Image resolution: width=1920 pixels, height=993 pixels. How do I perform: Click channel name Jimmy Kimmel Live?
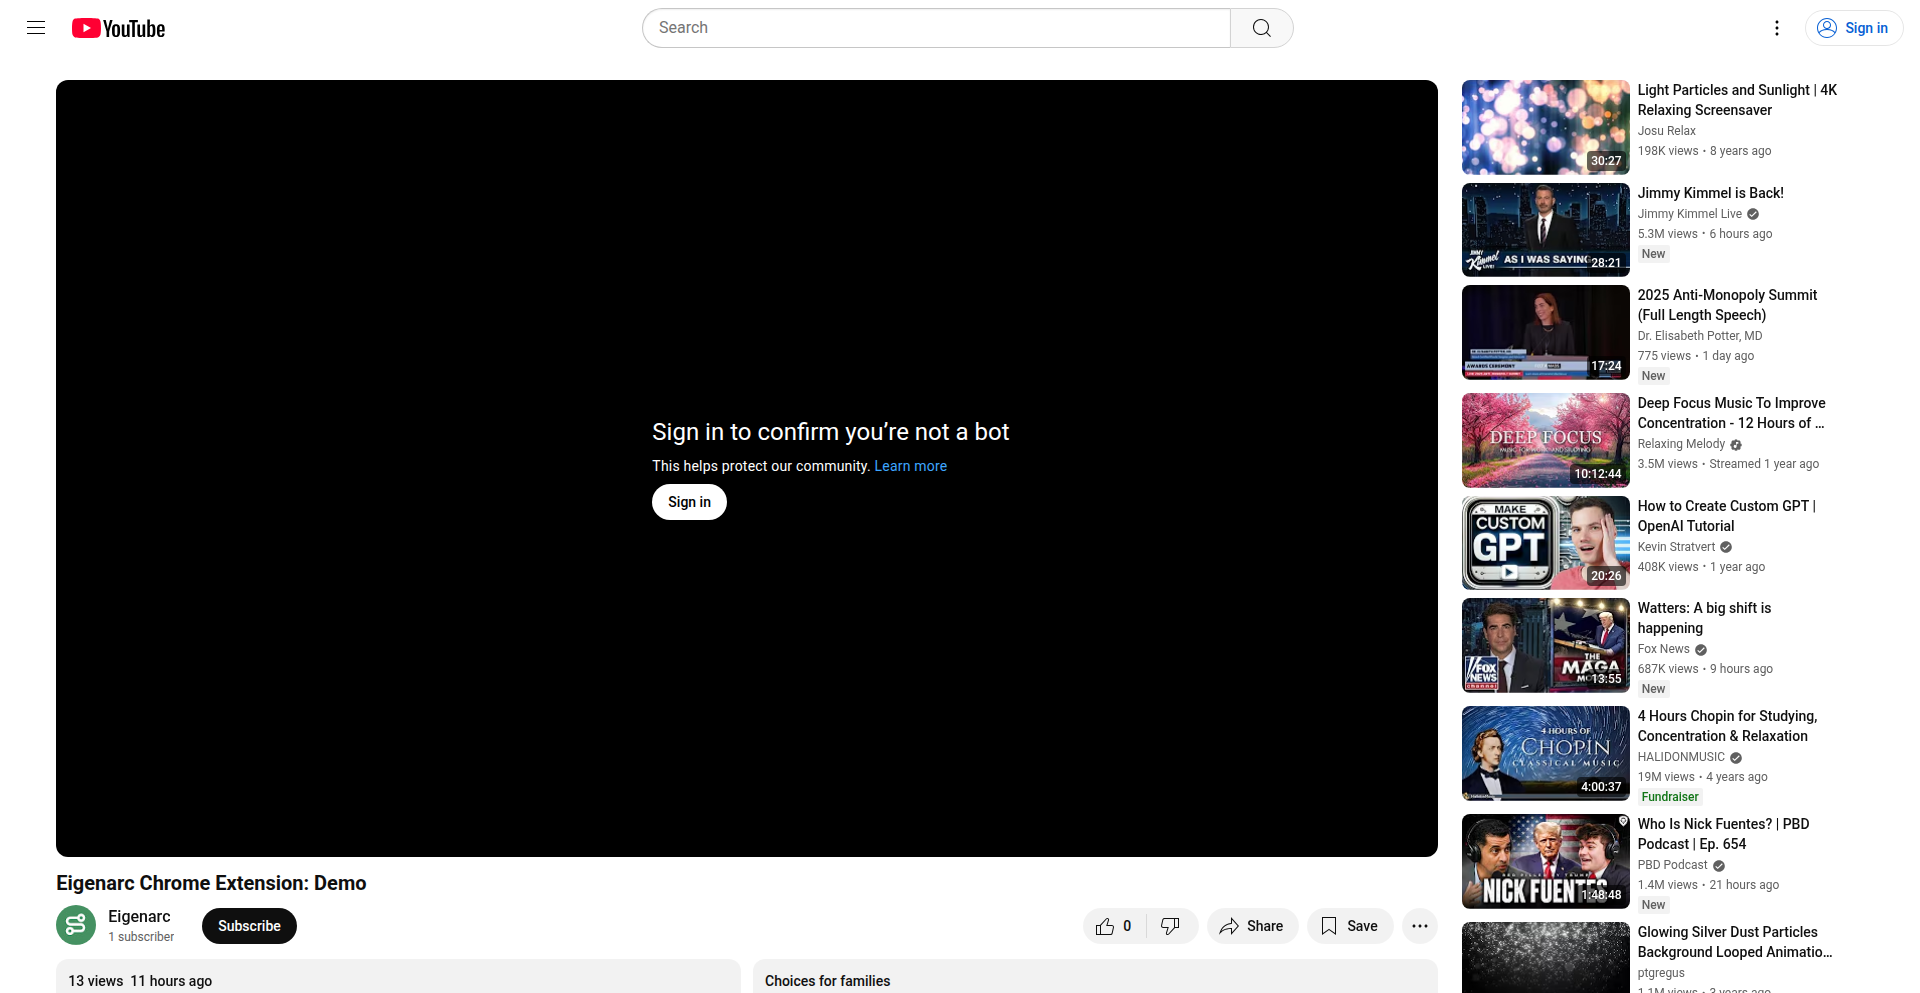(x=1690, y=214)
